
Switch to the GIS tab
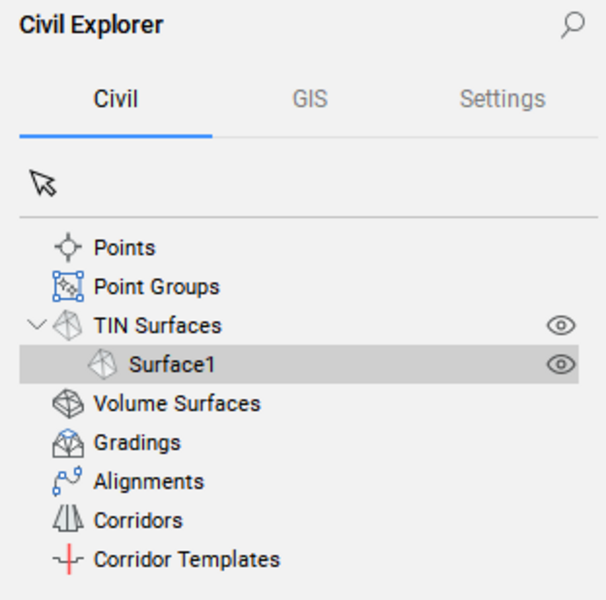point(310,99)
